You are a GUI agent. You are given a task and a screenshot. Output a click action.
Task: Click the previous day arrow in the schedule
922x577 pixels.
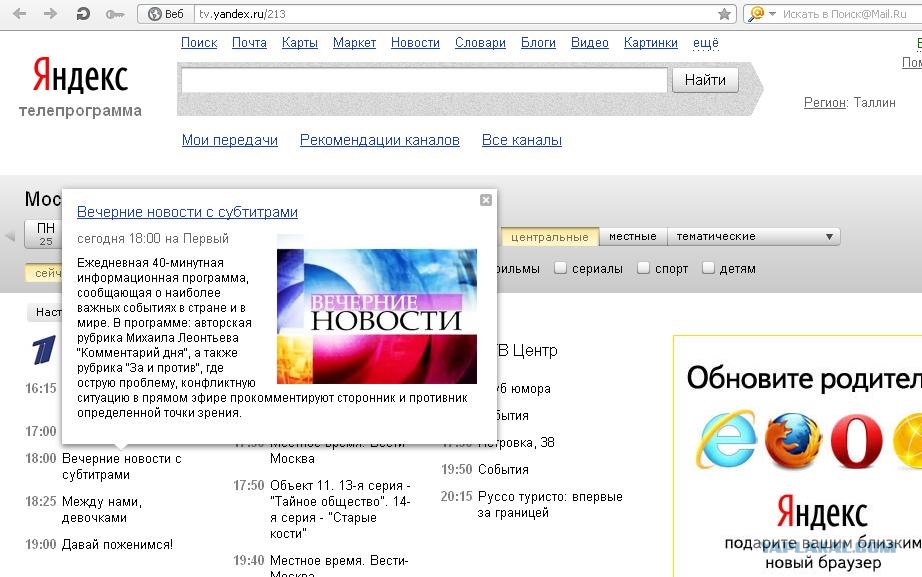(x=10, y=236)
